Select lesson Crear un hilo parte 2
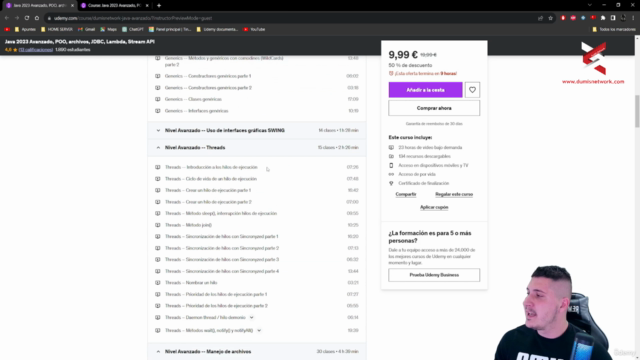 tap(208, 202)
